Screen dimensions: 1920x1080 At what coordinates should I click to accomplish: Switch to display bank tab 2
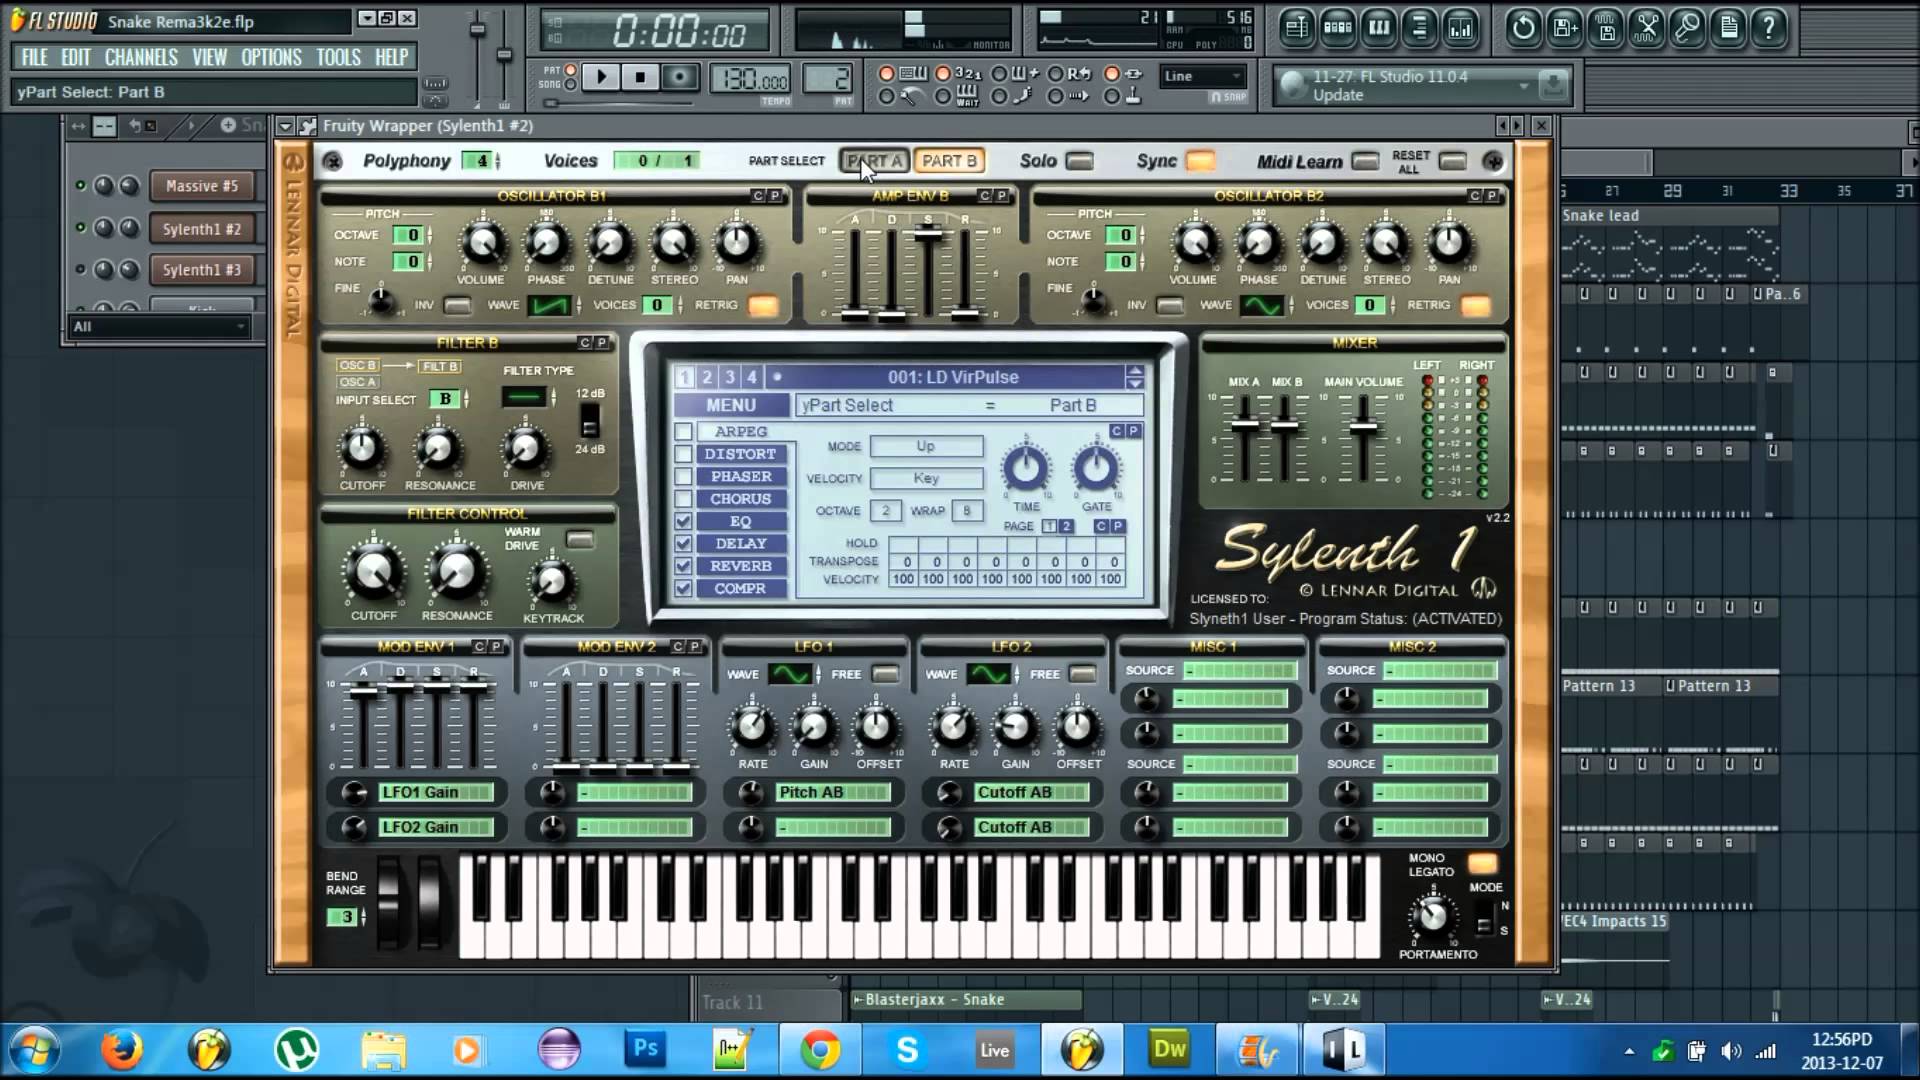click(x=707, y=377)
